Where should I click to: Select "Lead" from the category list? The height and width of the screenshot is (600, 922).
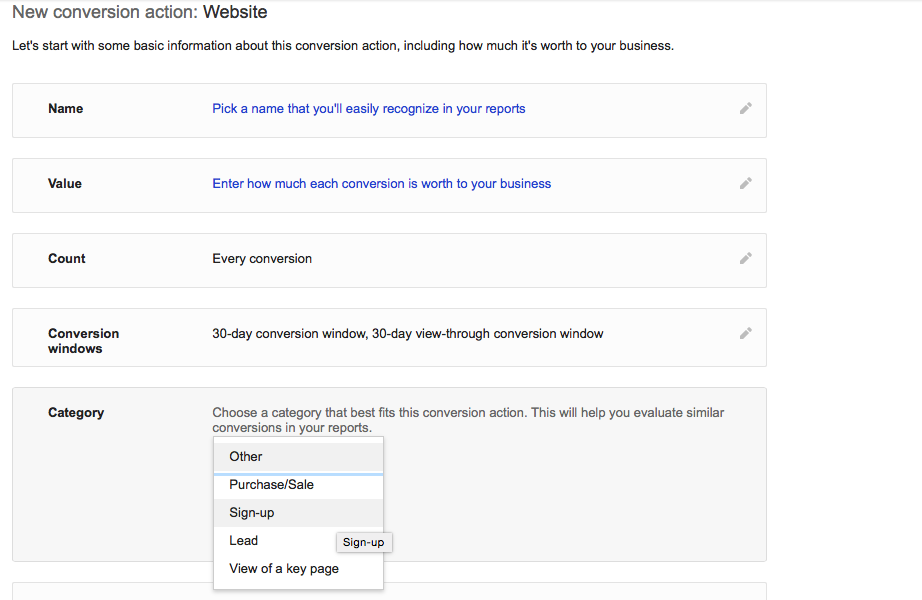click(275, 541)
